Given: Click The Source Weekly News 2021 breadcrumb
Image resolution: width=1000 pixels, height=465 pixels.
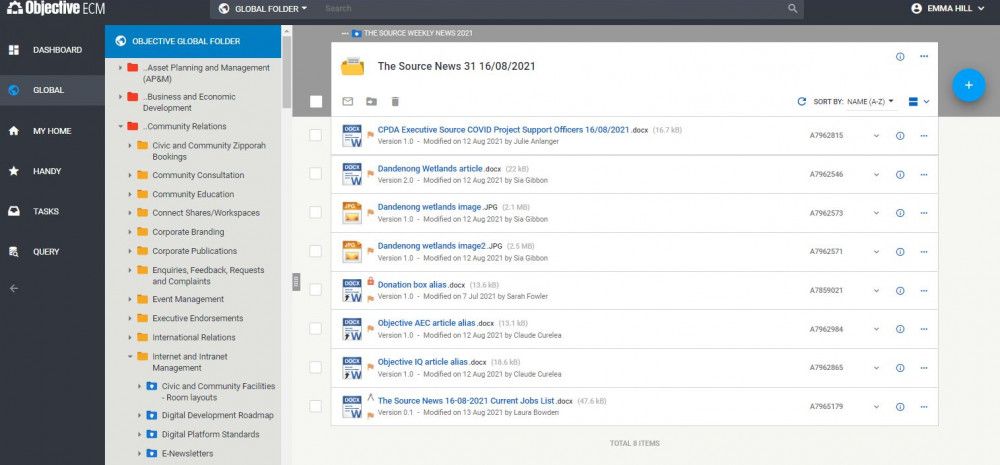Looking at the screenshot, I should [x=418, y=33].
